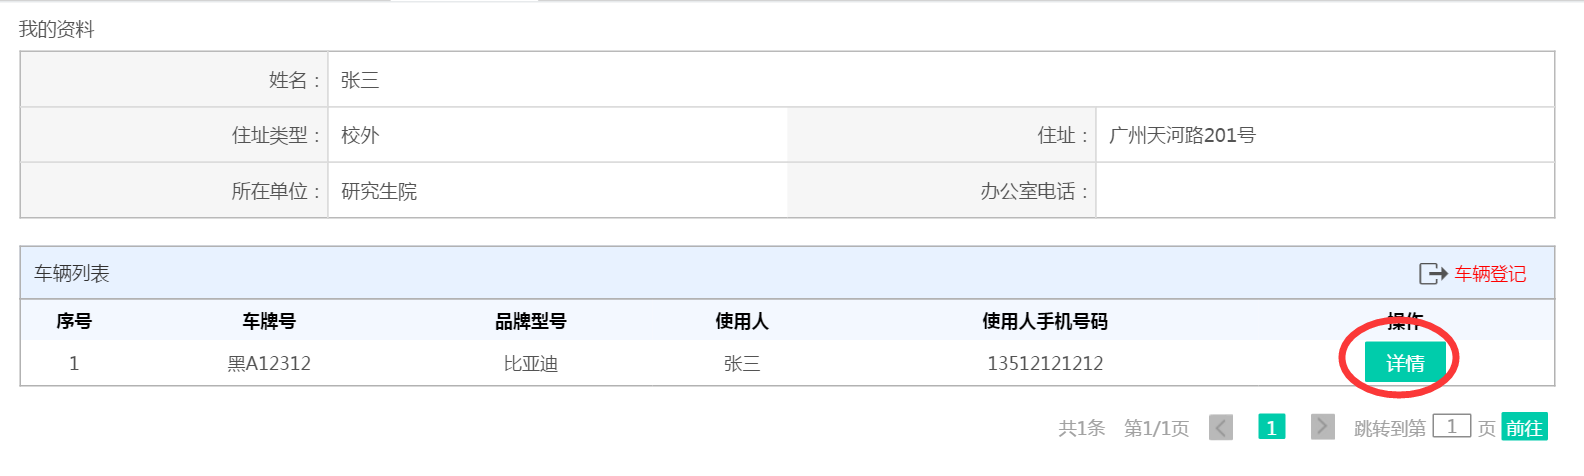Click the 车辆登记 export icon
Image resolution: width=1584 pixels, height=476 pixels.
pos(1433,274)
